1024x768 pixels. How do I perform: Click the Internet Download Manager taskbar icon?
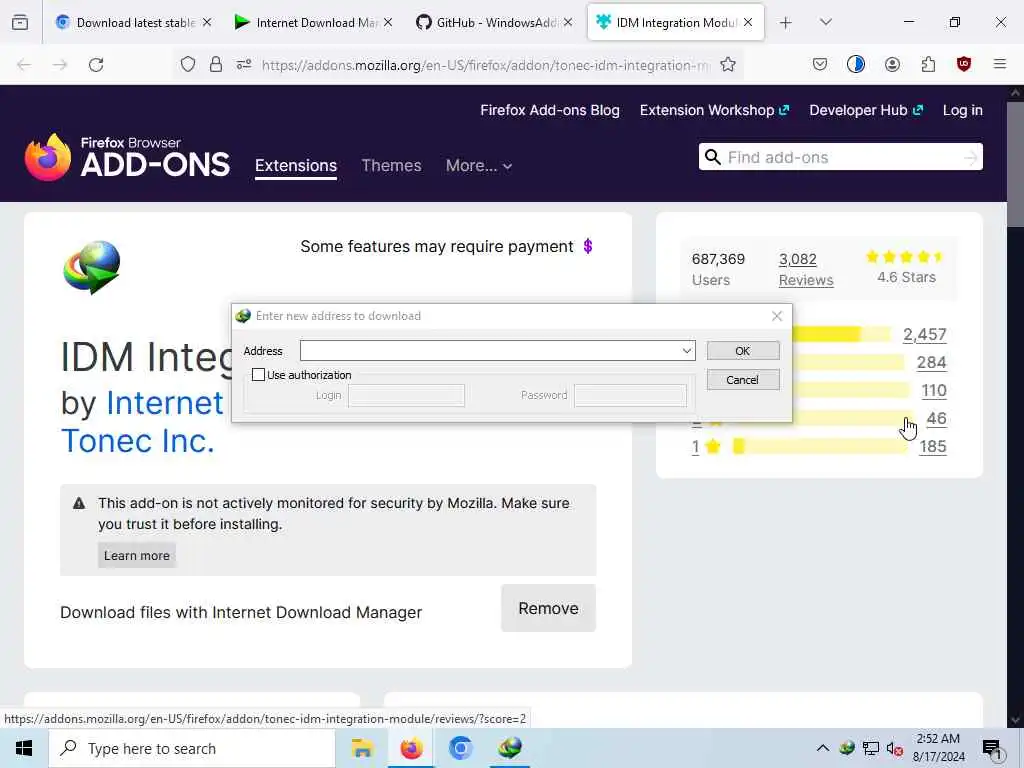coord(510,748)
